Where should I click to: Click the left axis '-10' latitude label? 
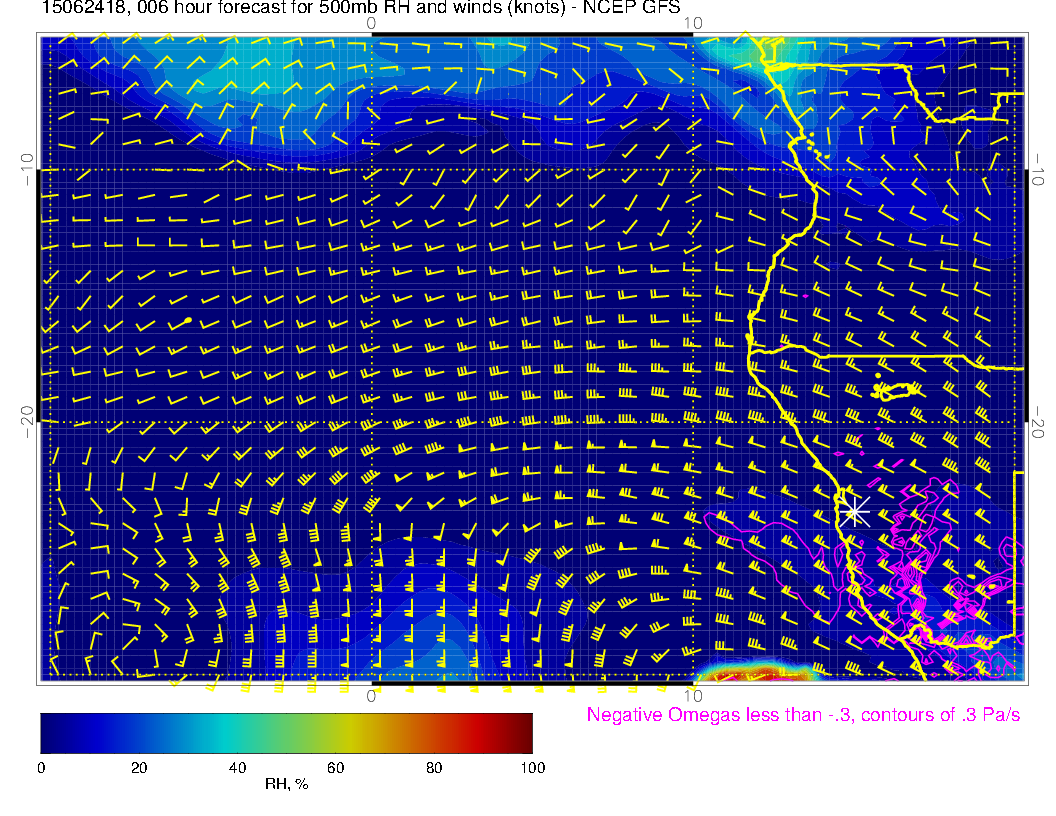click(x=26, y=170)
